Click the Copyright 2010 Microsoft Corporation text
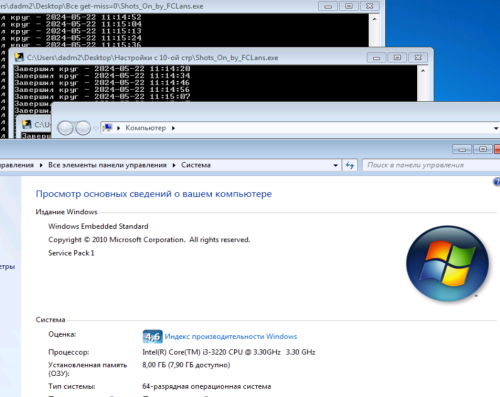The image size is (500, 397). click(x=149, y=240)
